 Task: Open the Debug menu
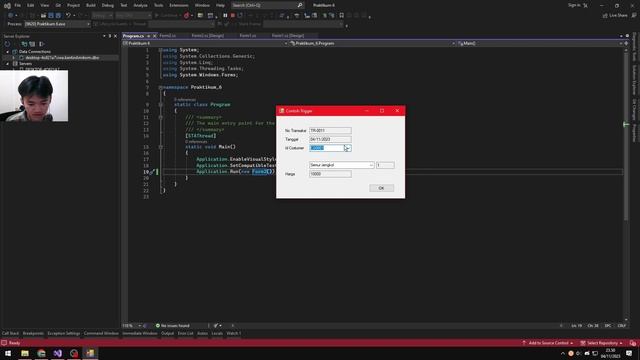pos(108,5)
